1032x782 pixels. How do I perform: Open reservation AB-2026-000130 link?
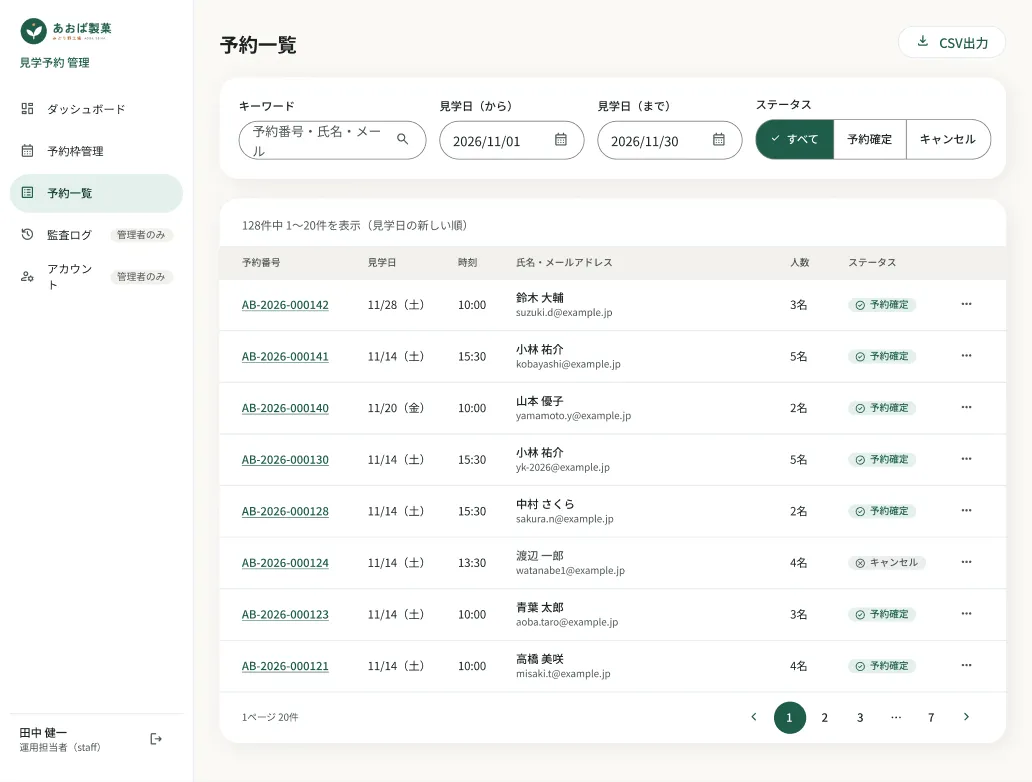coord(285,459)
